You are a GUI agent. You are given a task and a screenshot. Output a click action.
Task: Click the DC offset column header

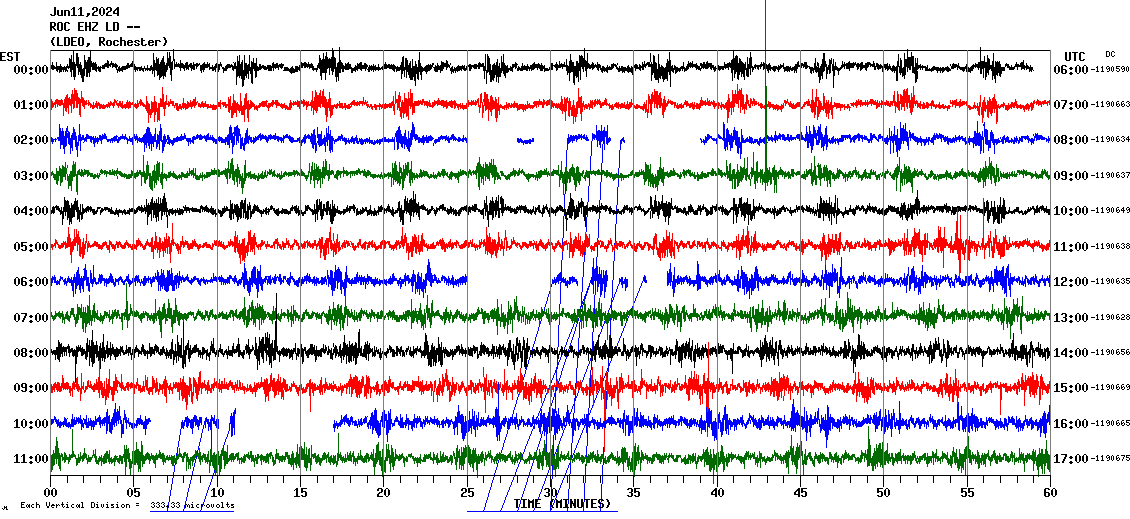pos(1110,54)
